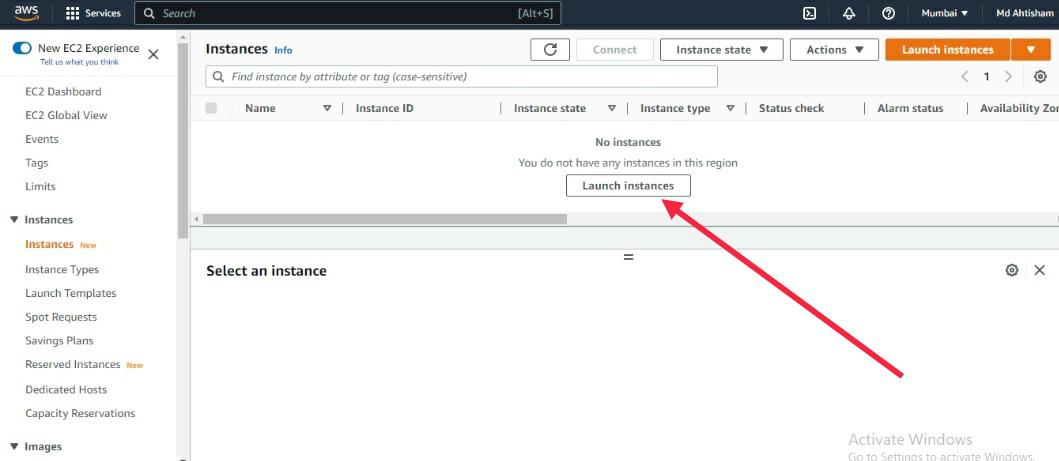Viewport: 1059px width, 461px height.
Task: Click the disabled Connect button
Action: click(615, 50)
